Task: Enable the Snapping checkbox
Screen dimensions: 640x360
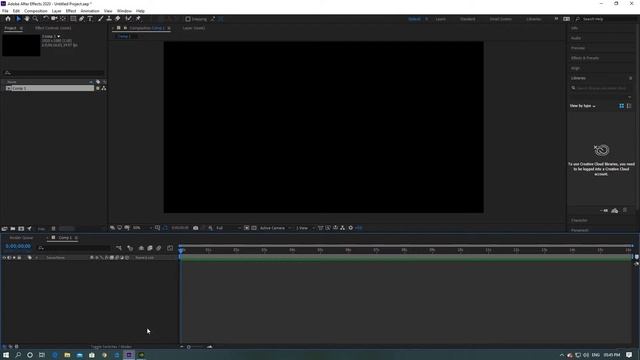Action: (188, 19)
